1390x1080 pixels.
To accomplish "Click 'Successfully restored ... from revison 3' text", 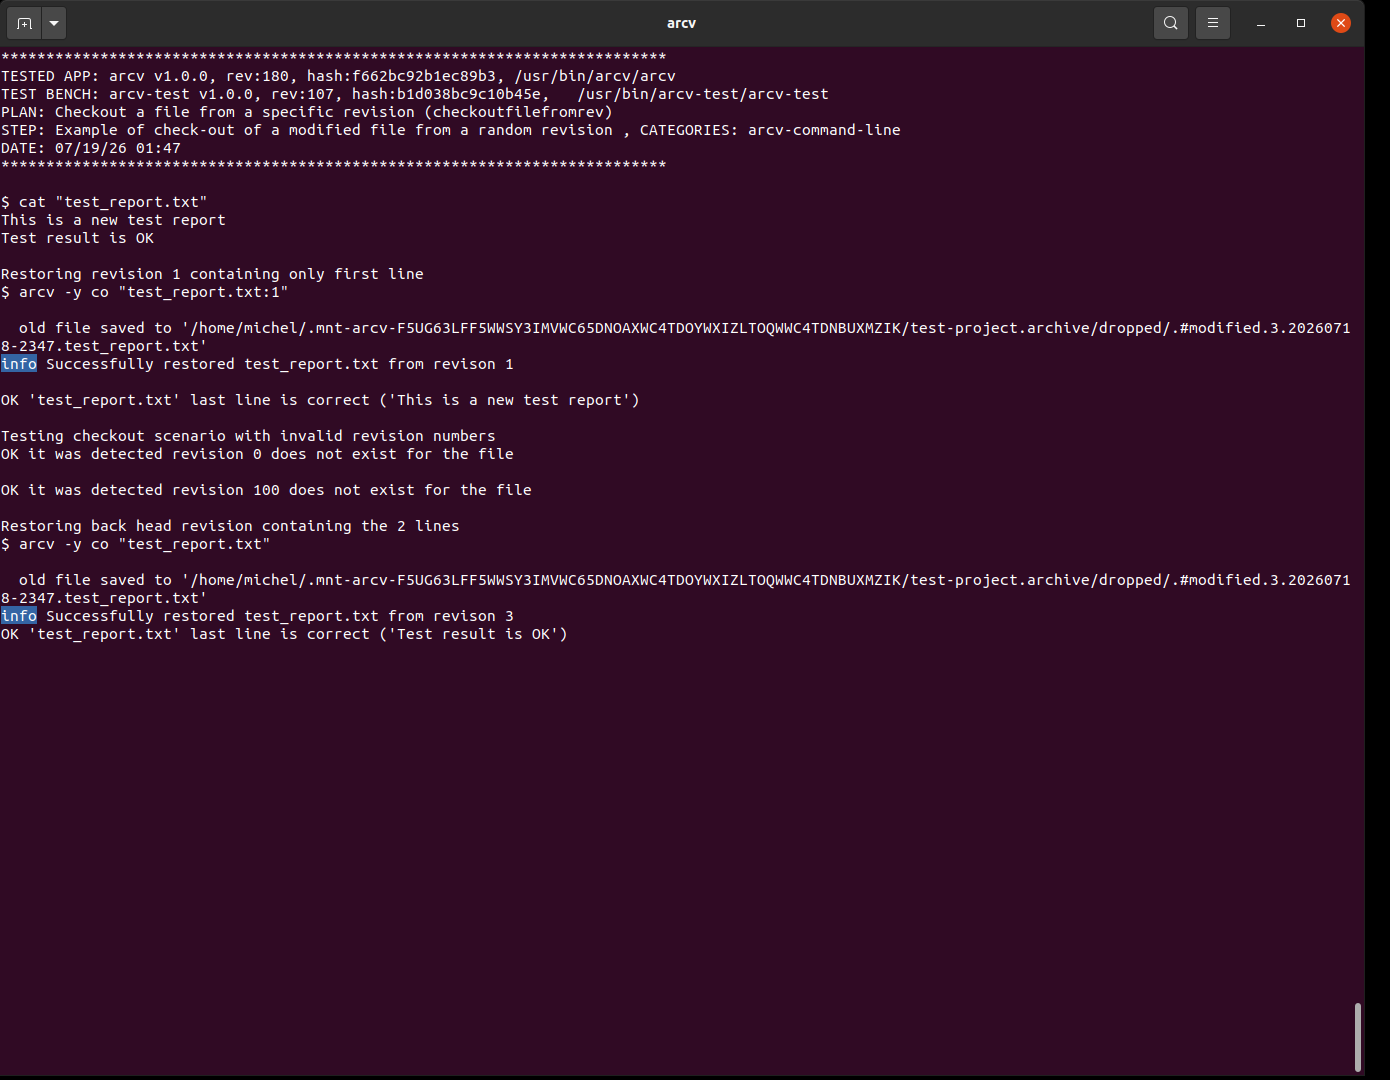I will tap(280, 616).
